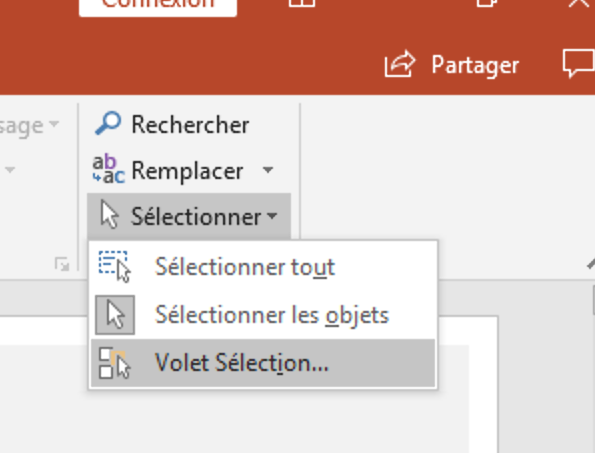The width and height of the screenshot is (595, 453).
Task: Collapse the Sélectionner dropdown arrow
Action: [x=272, y=216]
